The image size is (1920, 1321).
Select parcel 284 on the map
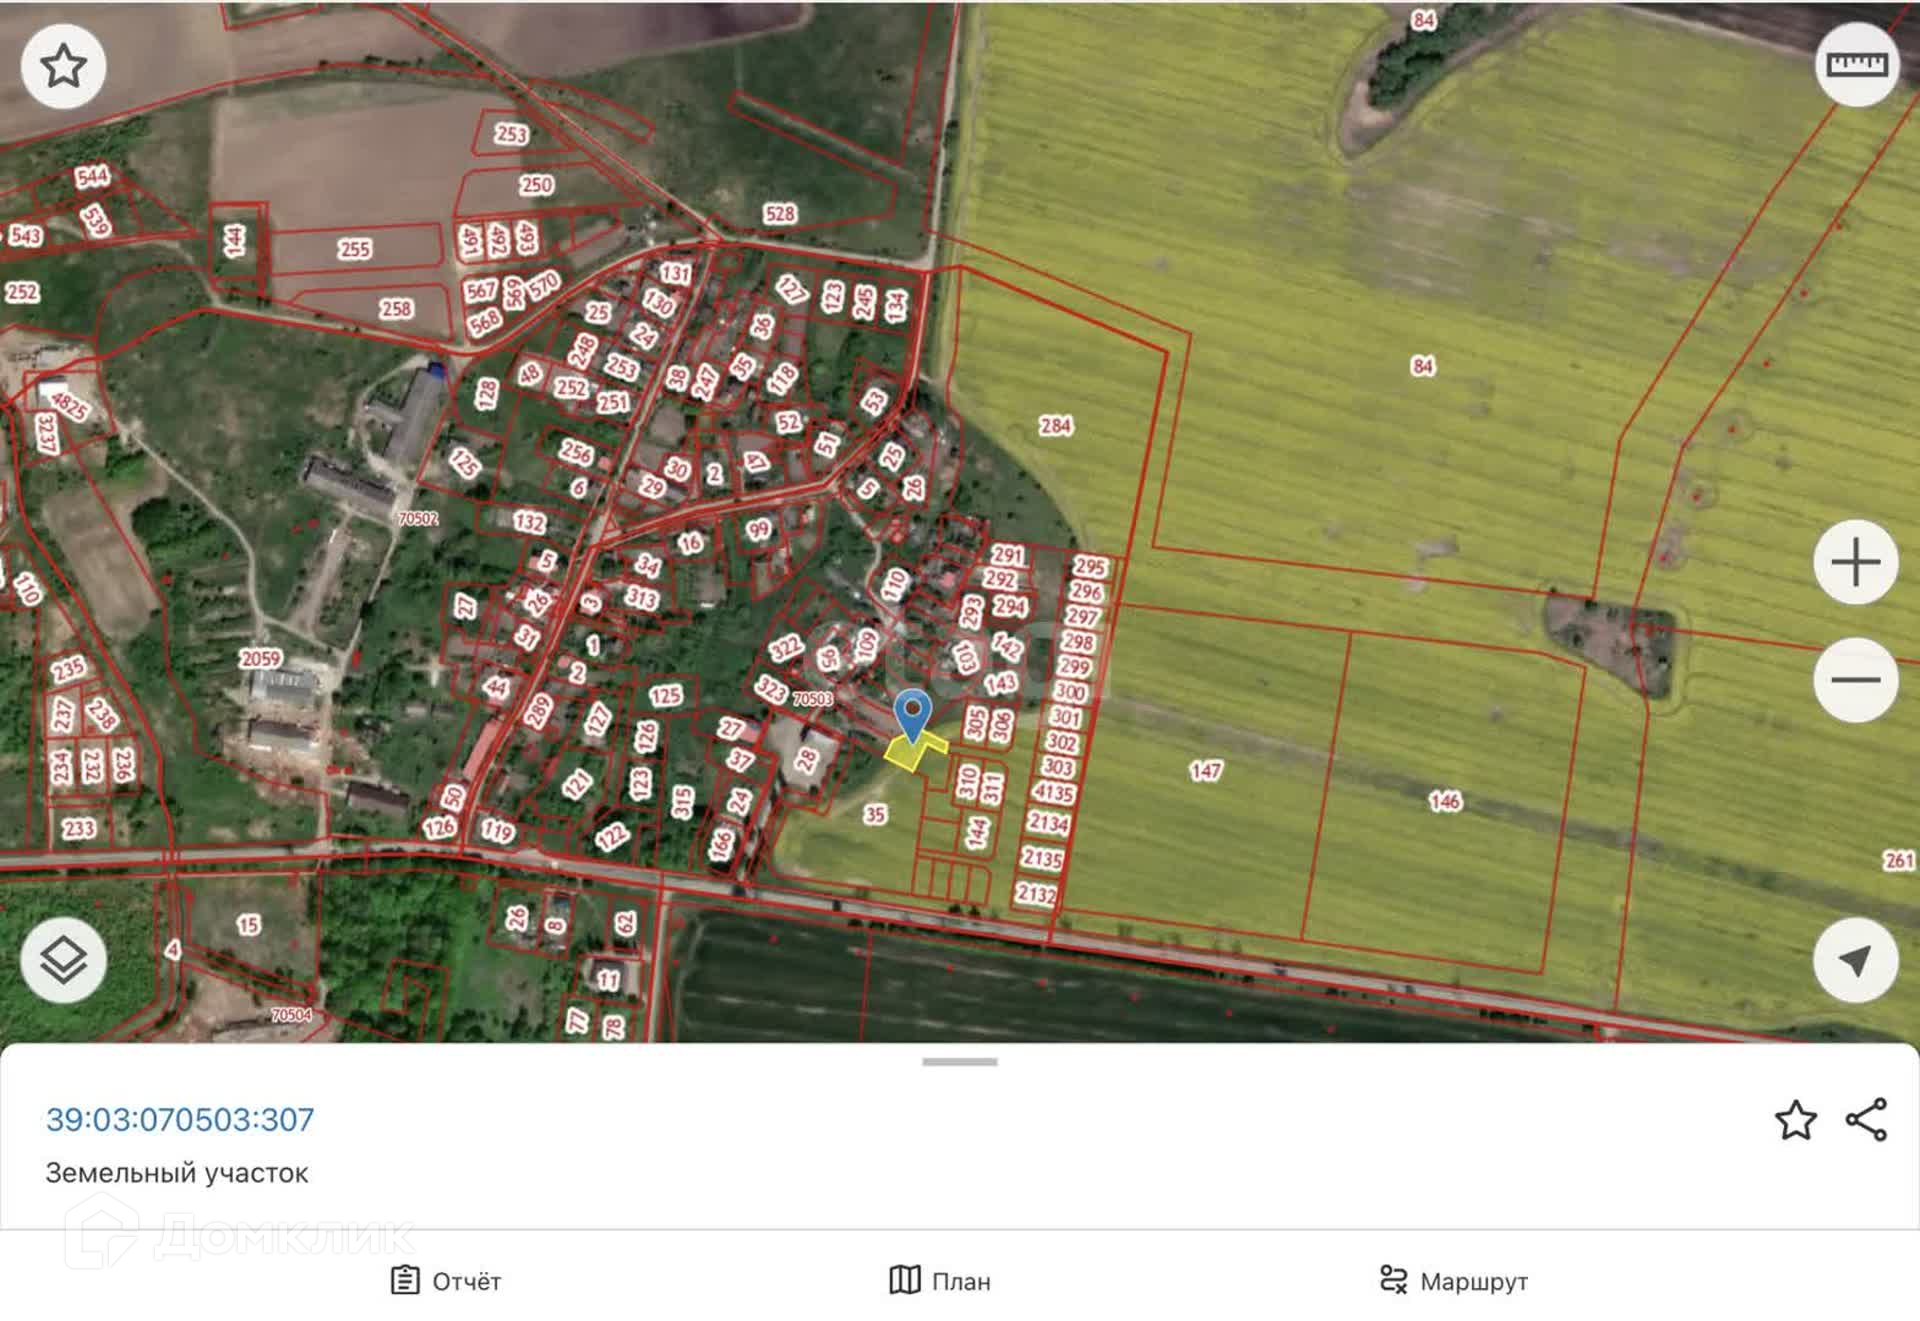tap(1056, 426)
